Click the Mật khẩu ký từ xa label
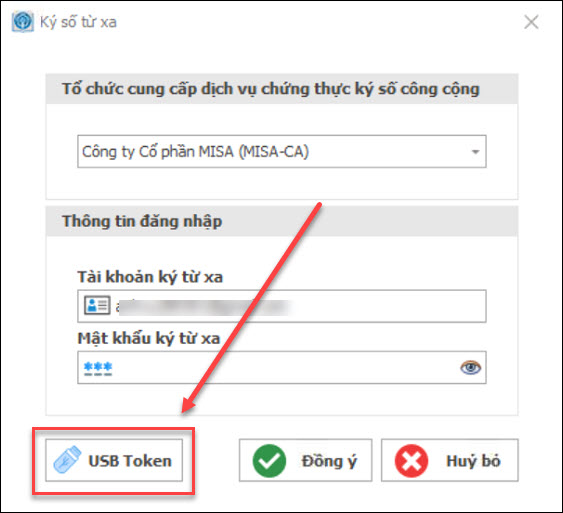The height and width of the screenshot is (513, 563). tap(149, 339)
